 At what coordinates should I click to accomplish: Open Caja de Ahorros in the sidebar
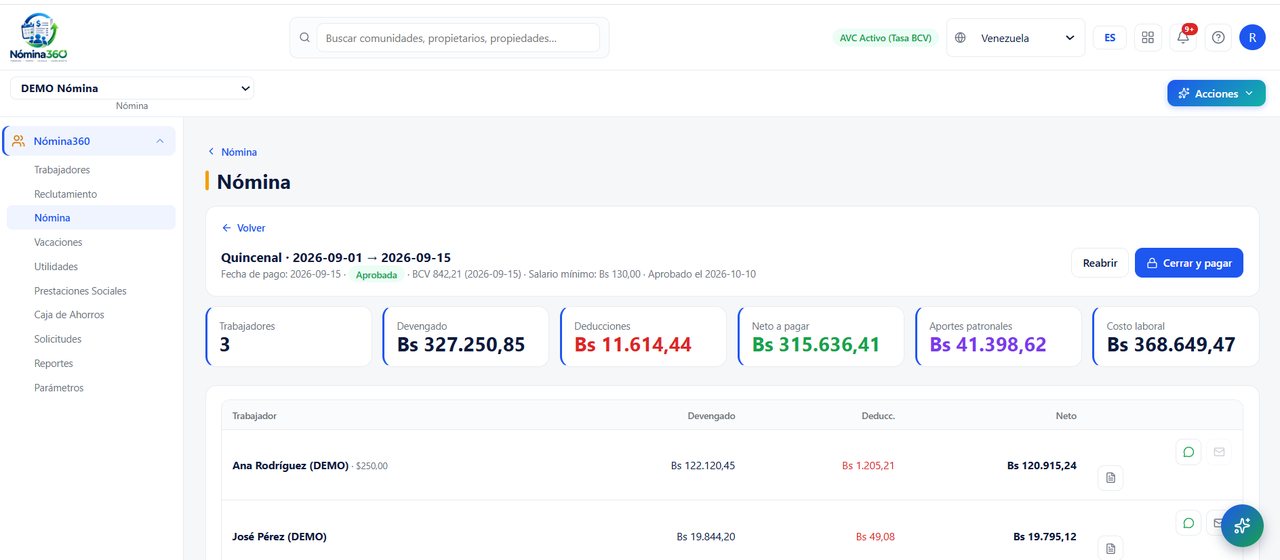tap(69, 315)
